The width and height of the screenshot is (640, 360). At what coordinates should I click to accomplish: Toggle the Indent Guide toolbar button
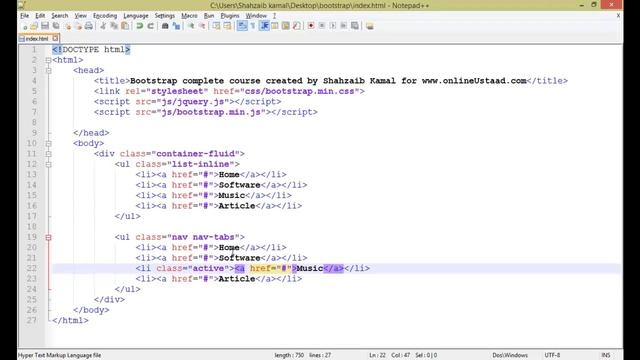coord(264,26)
